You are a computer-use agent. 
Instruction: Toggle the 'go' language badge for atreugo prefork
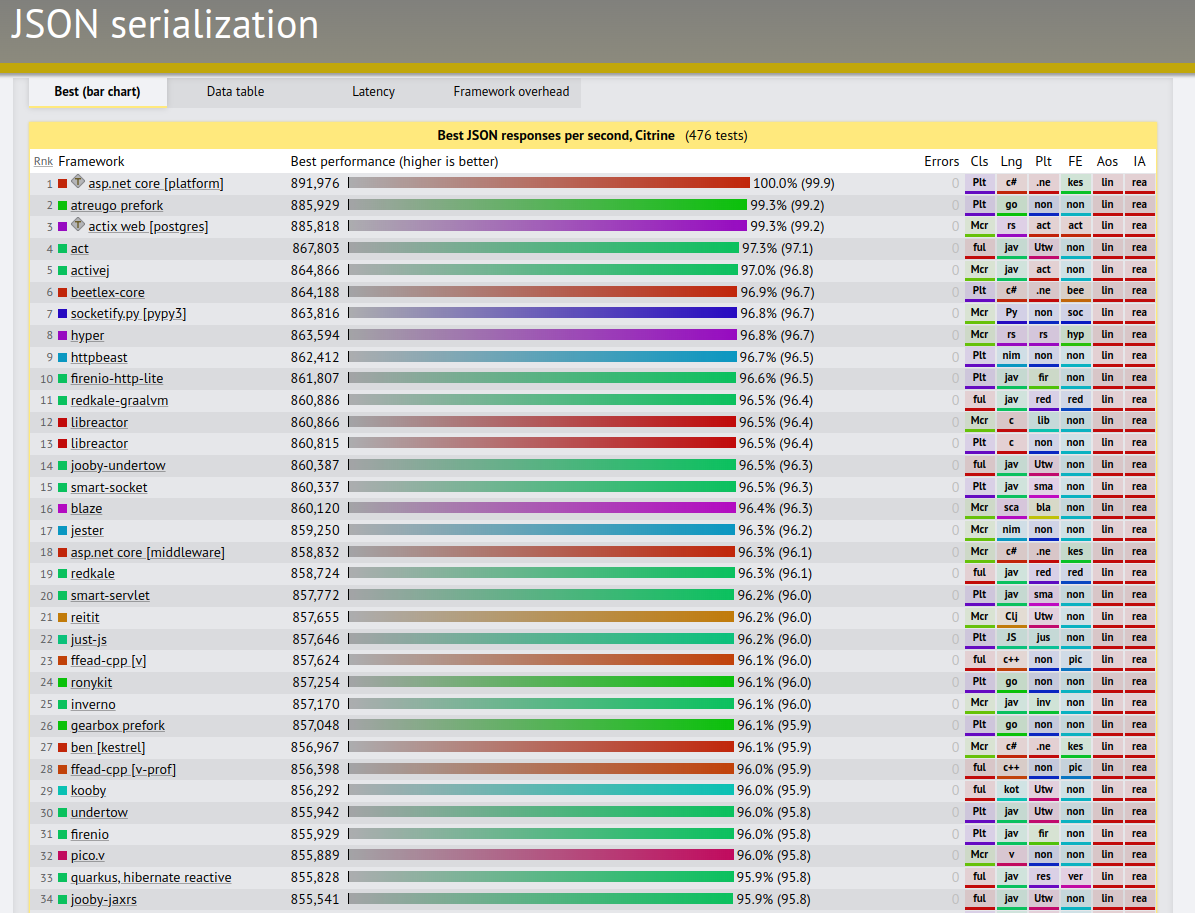[1011, 204]
